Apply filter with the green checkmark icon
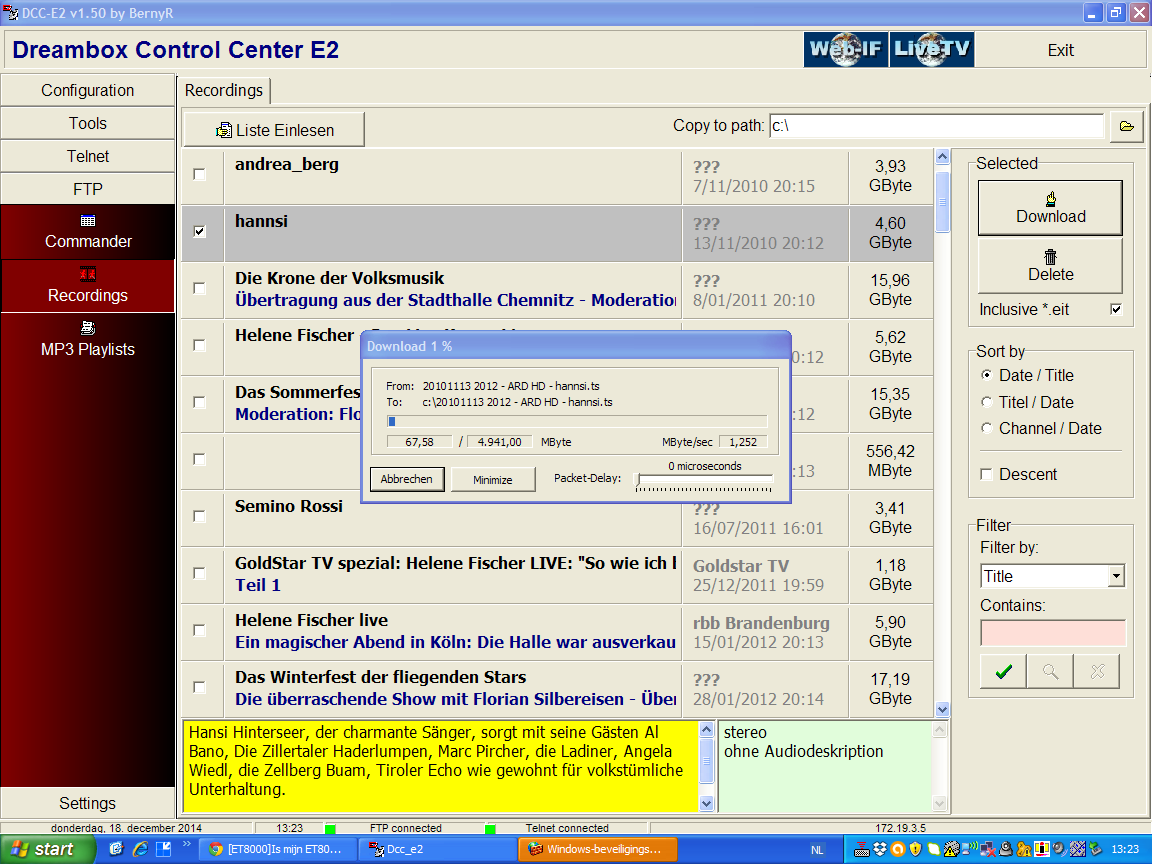 point(1003,672)
